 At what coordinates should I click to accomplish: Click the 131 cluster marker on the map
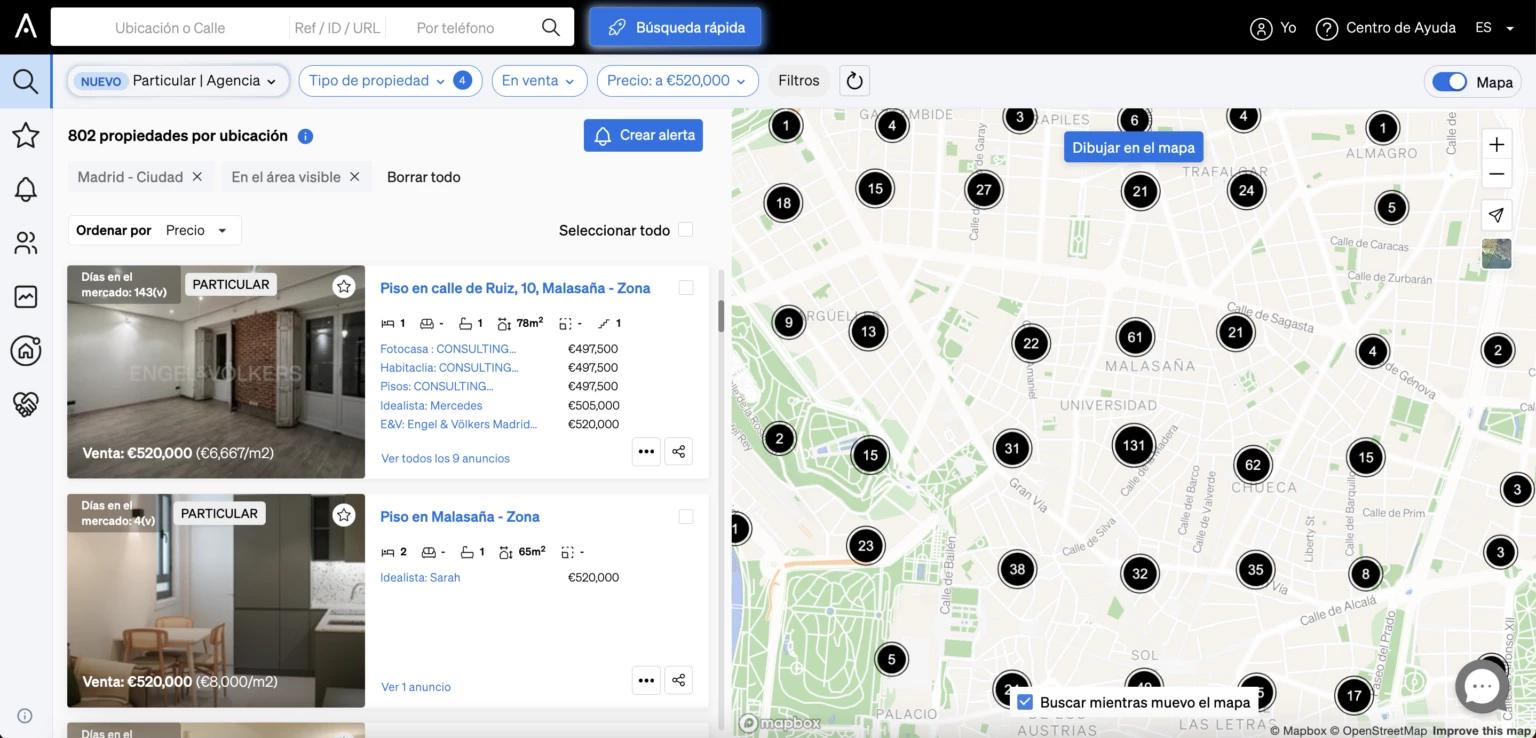[1134, 445]
